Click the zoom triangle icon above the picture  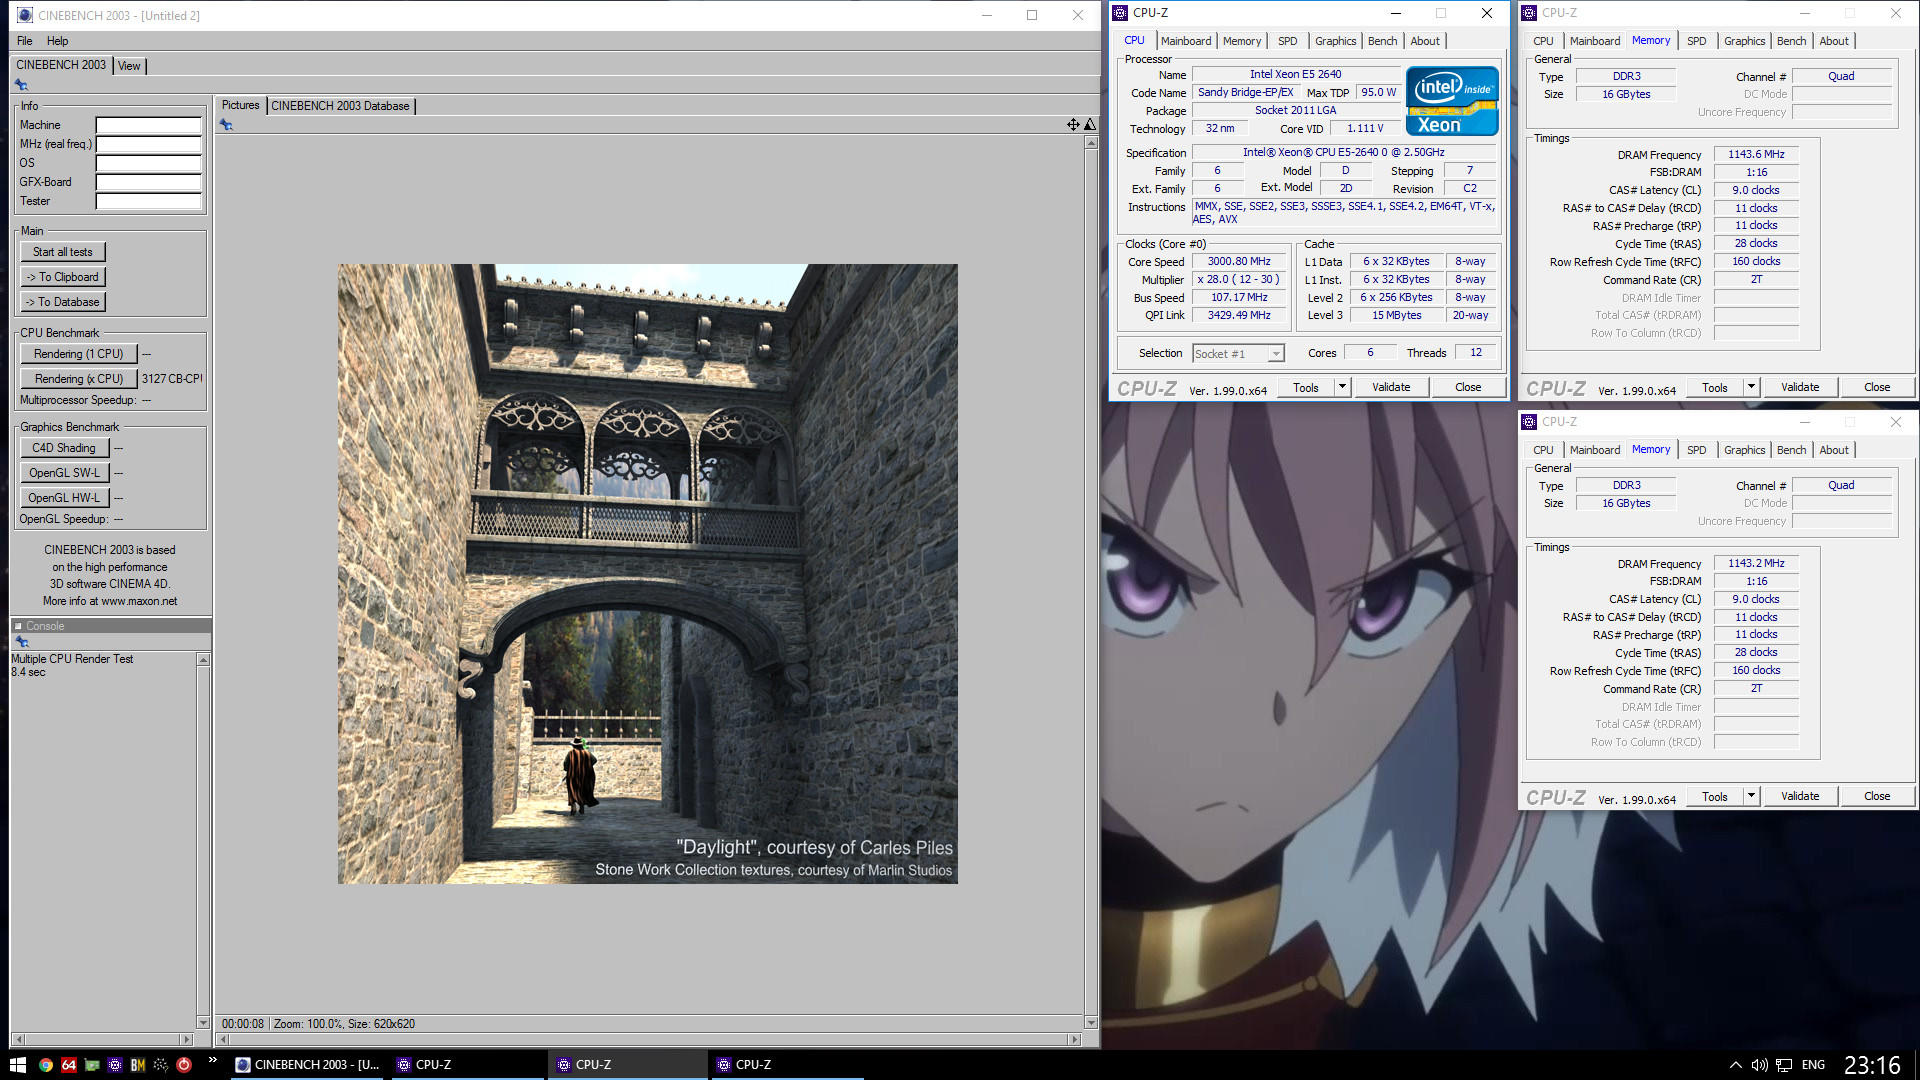click(1090, 125)
